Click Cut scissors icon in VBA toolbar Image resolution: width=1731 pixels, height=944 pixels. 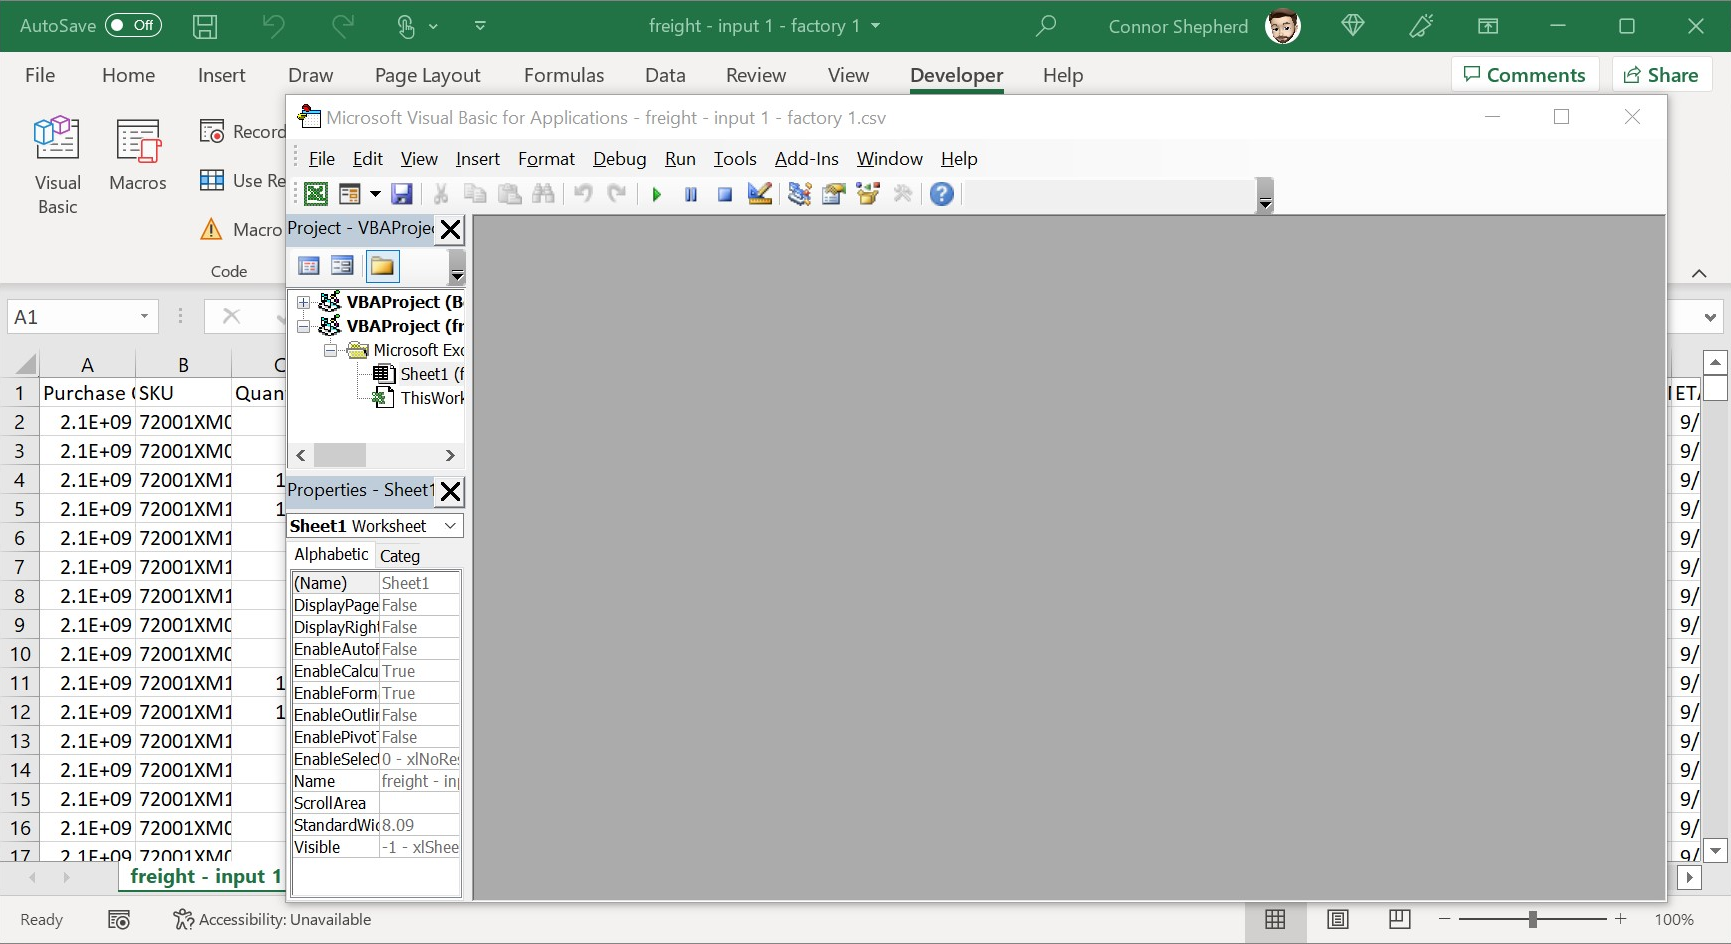(441, 194)
